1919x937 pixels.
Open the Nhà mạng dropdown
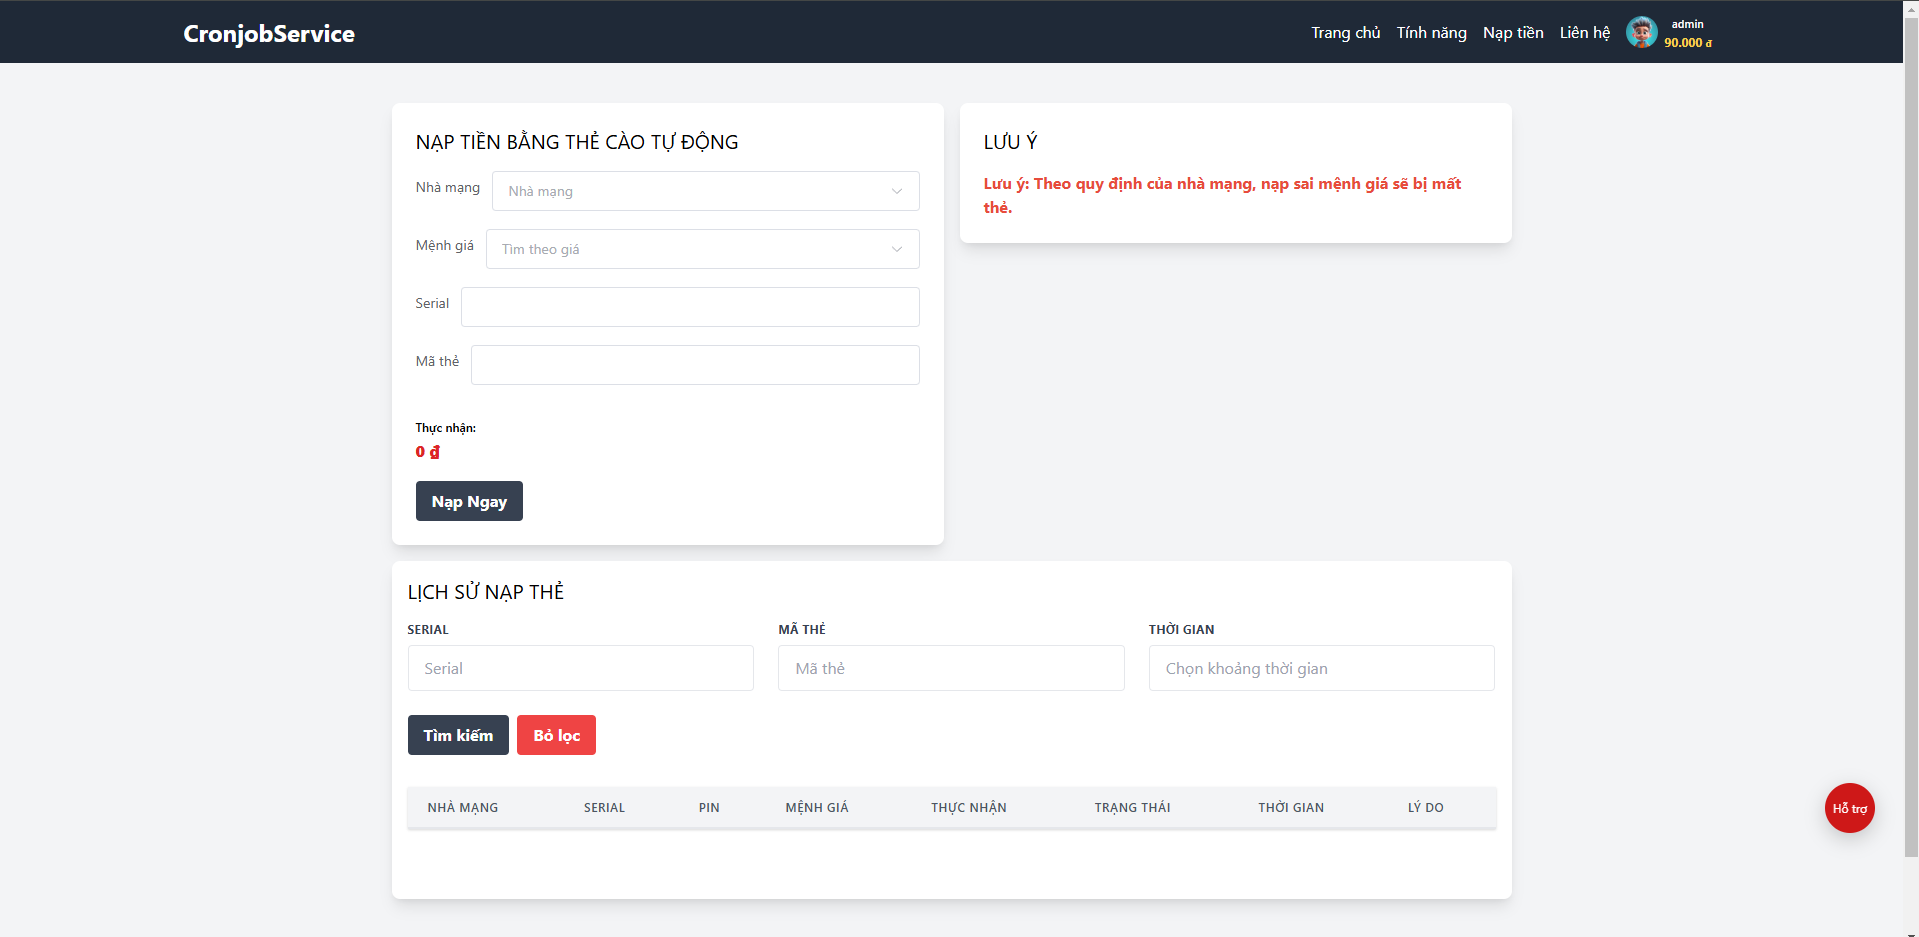pyautogui.click(x=705, y=191)
